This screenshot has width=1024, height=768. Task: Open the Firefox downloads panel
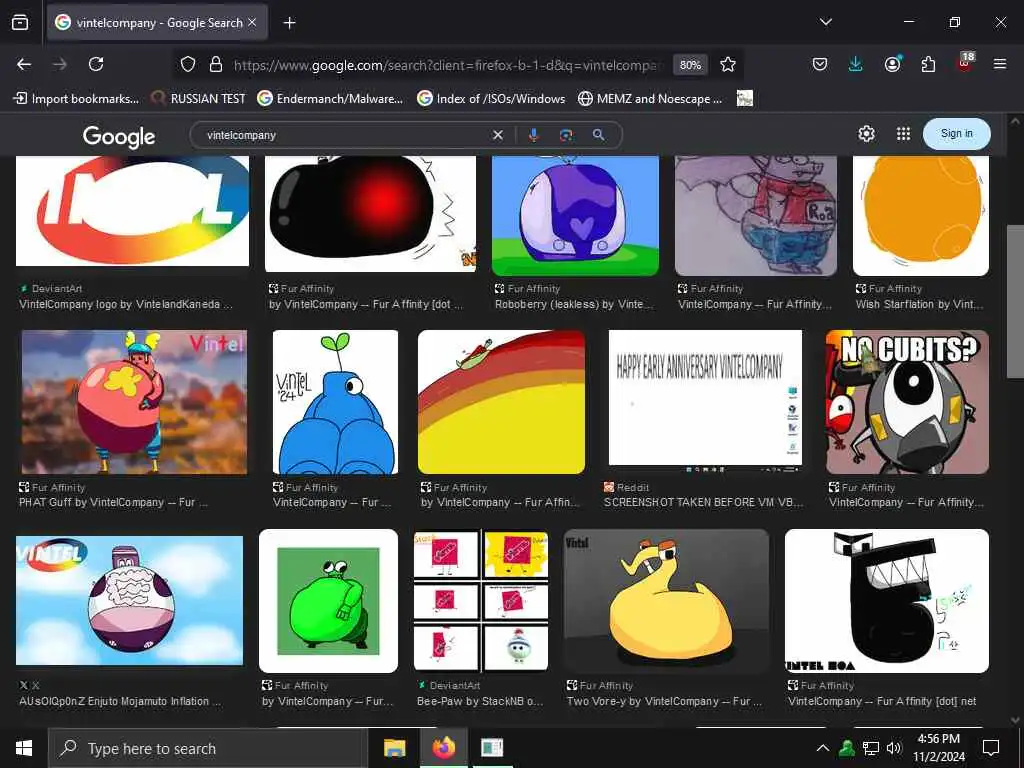coord(856,64)
